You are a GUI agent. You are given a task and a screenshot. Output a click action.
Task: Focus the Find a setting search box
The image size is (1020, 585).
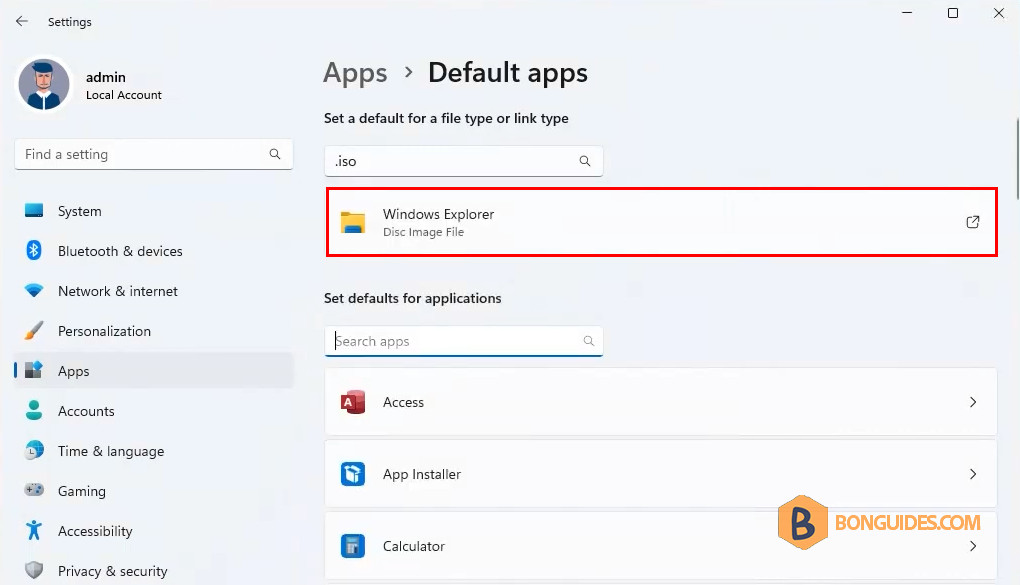tap(154, 154)
